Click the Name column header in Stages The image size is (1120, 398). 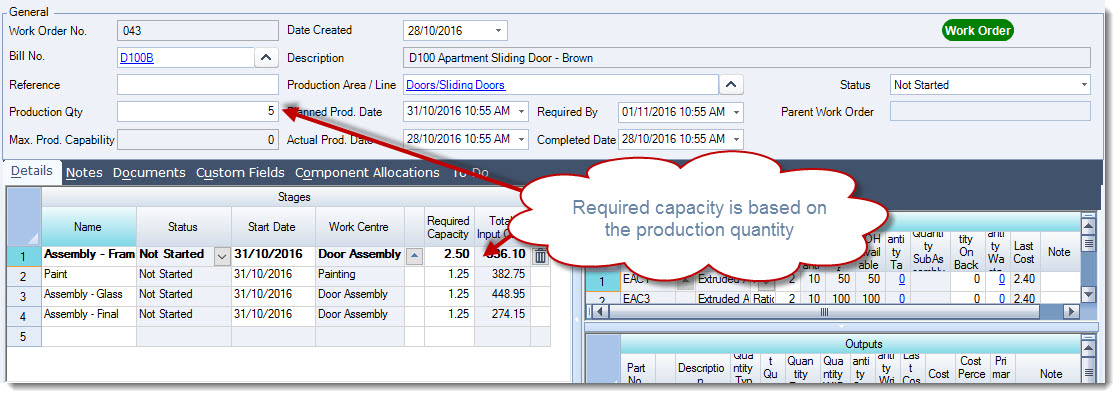[89, 227]
